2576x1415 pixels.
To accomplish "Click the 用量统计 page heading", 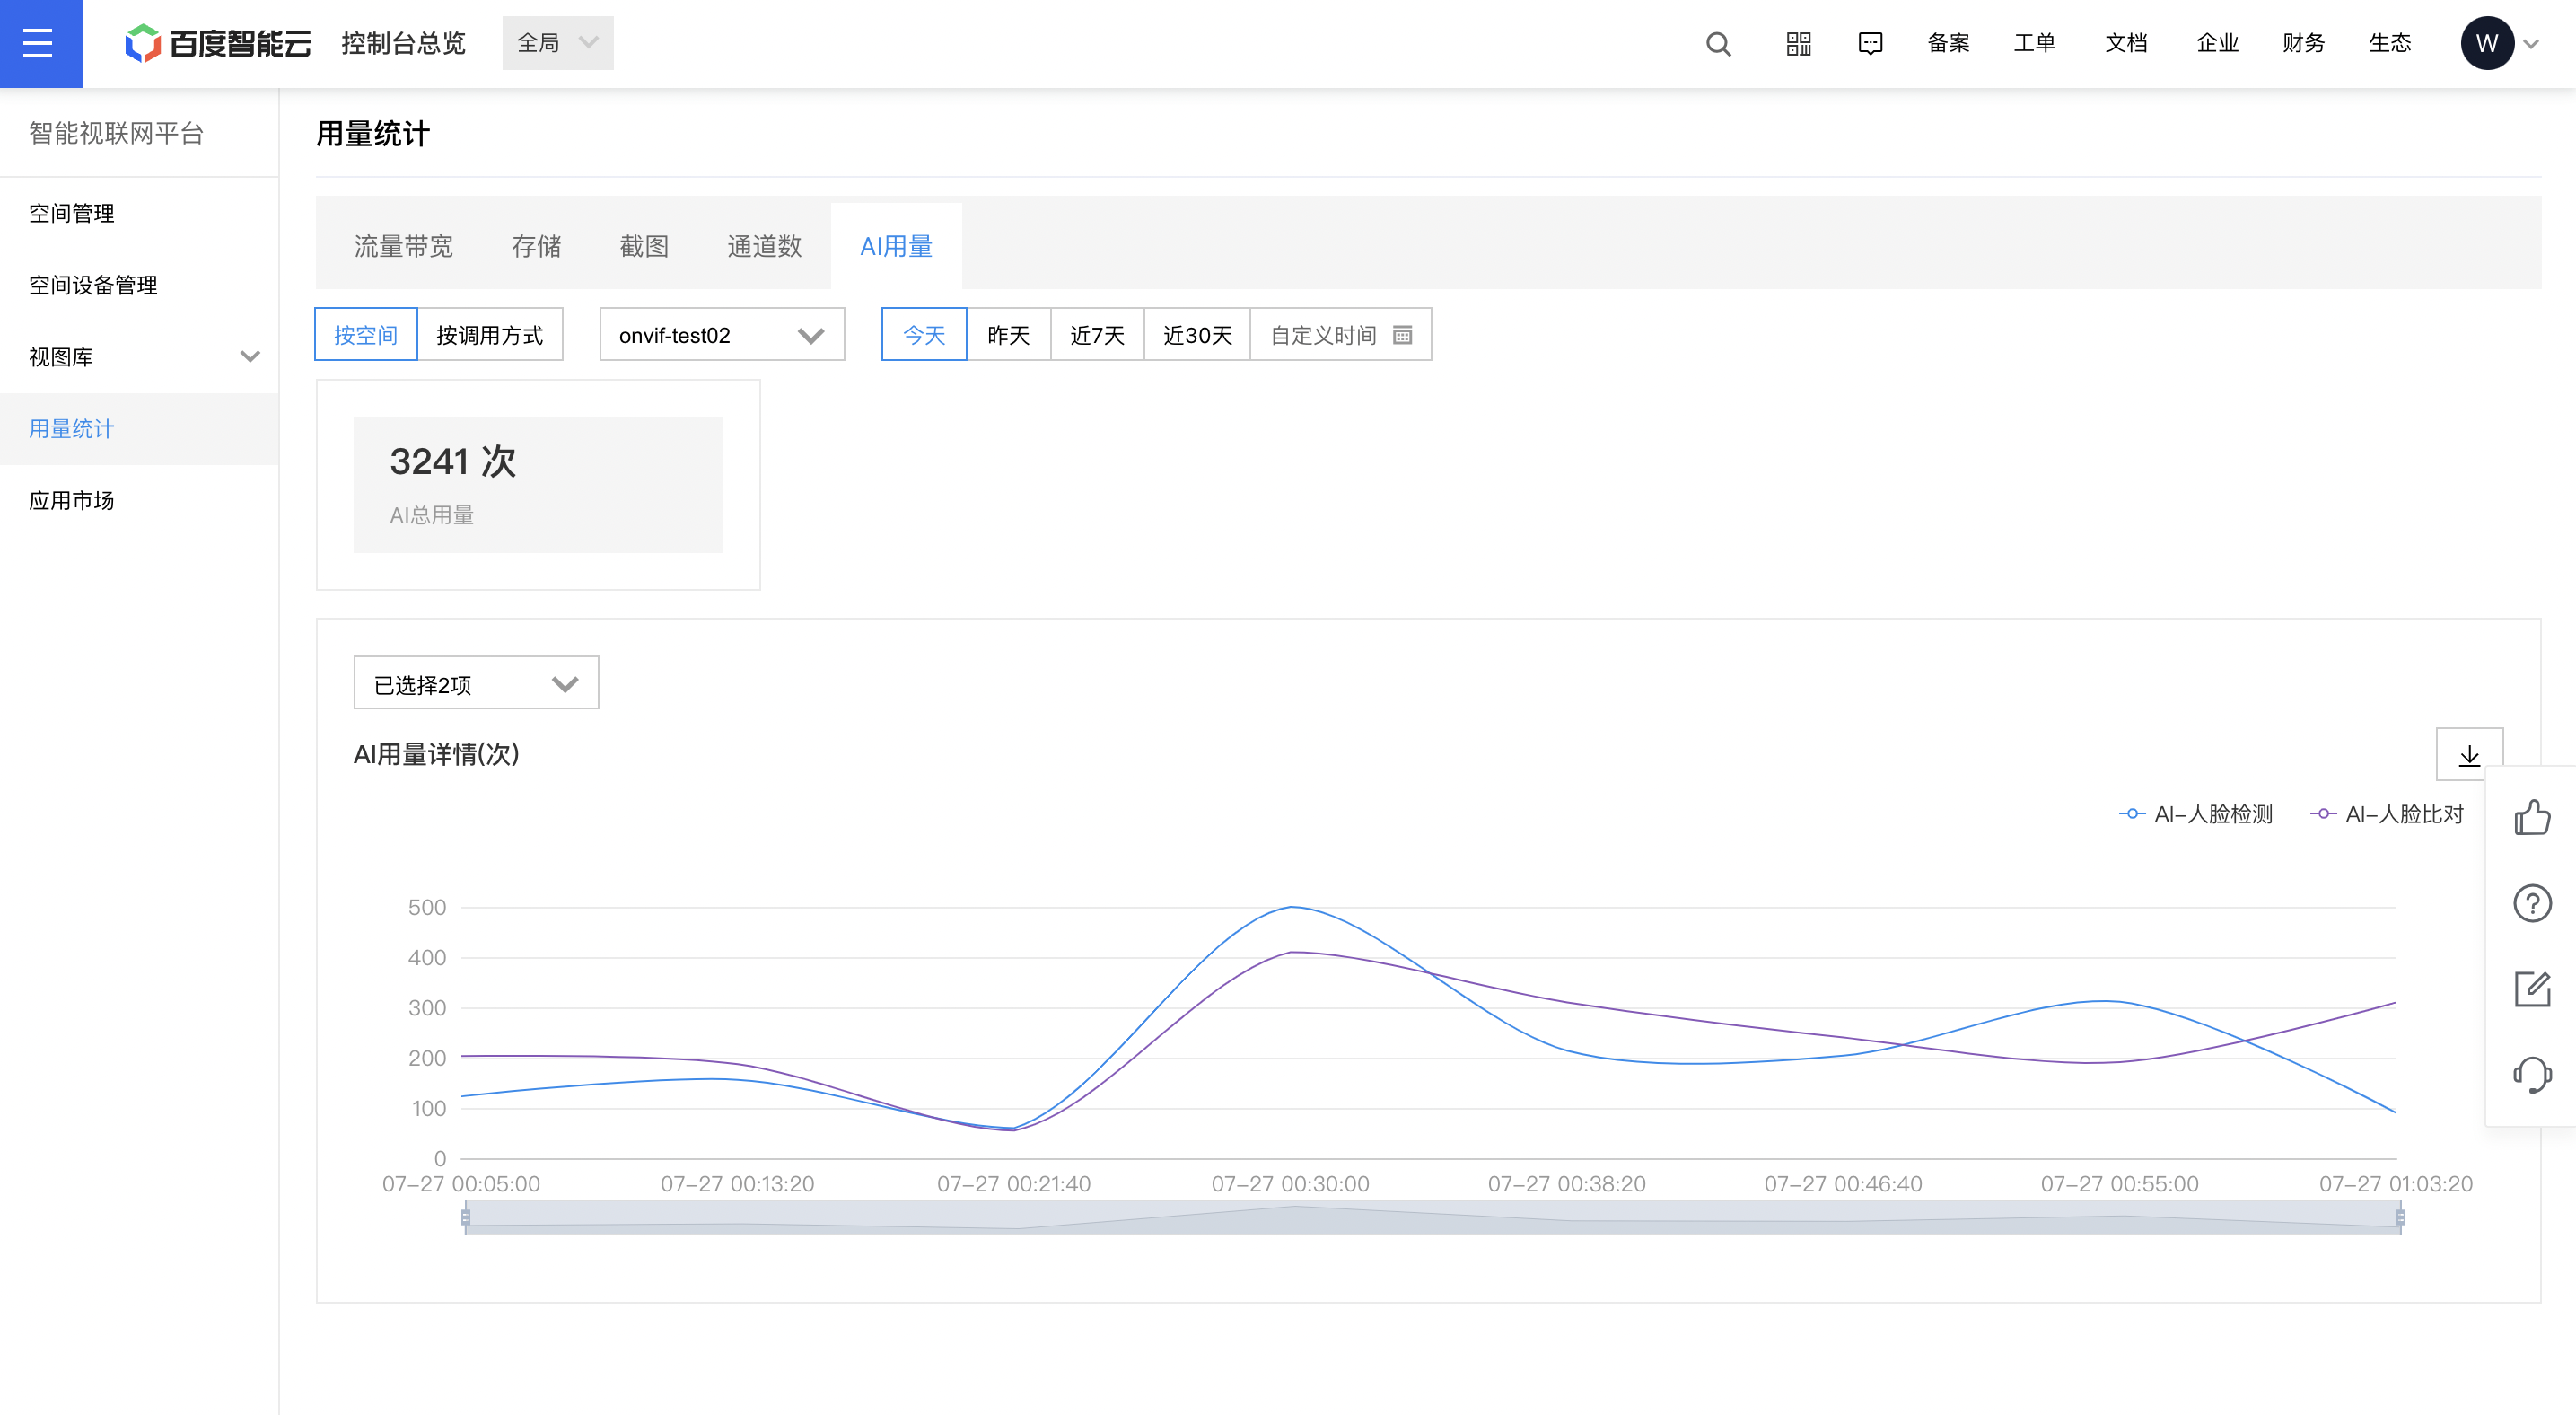I will click(x=373, y=134).
